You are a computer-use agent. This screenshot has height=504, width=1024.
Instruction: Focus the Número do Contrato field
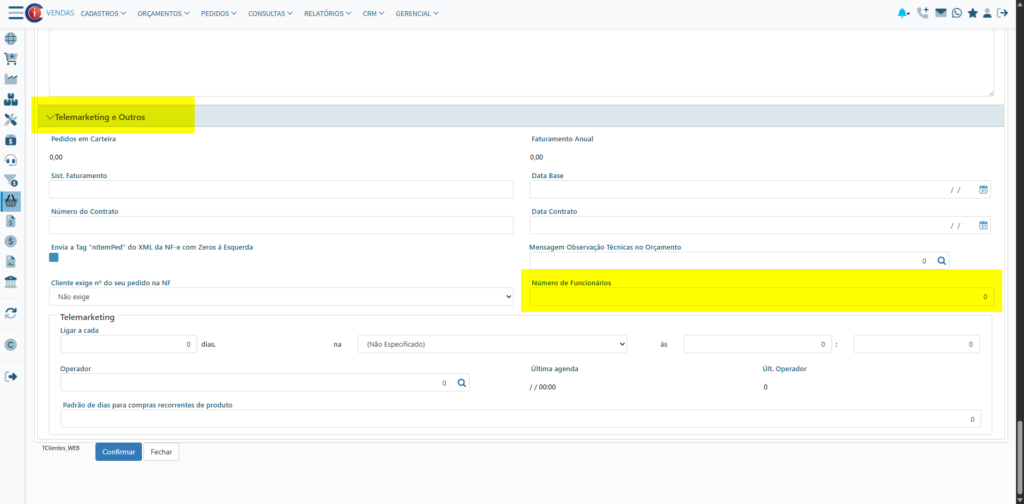pyautogui.click(x=281, y=225)
